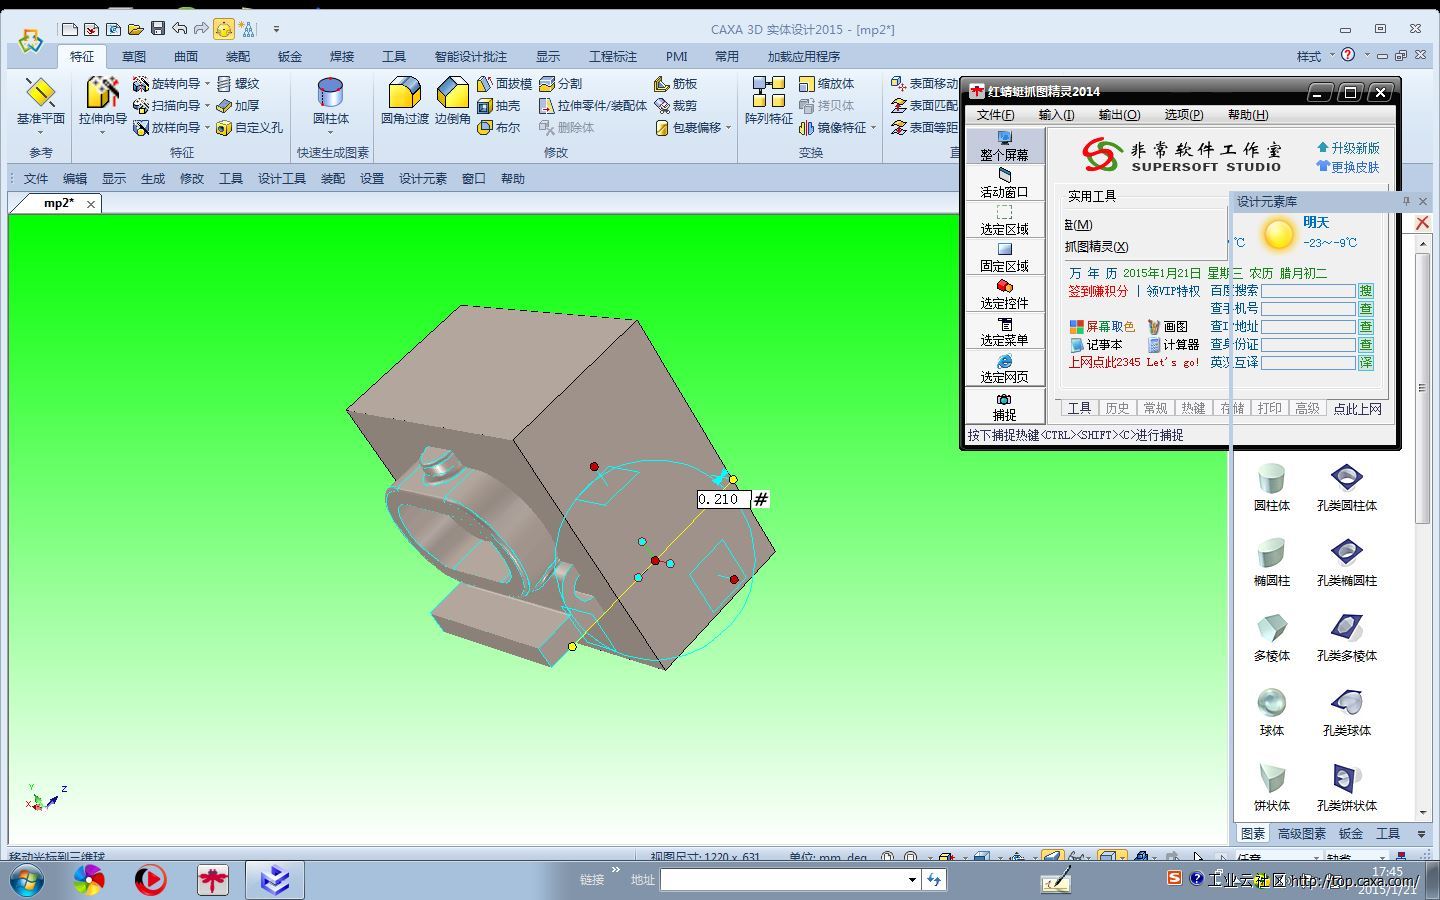
Task: Select the 扫描向导 sweep wizard tool
Action: click(x=166, y=106)
